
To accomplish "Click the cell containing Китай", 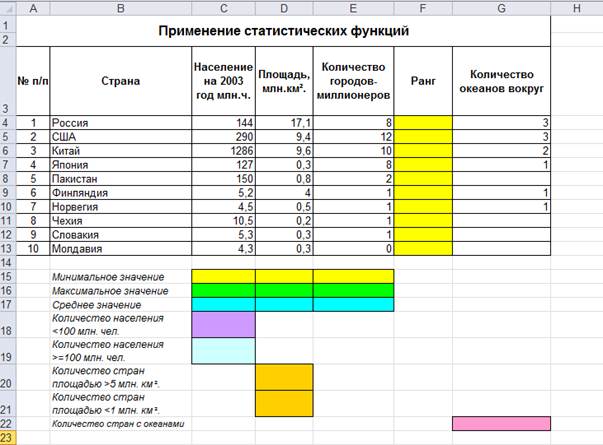I will 121,151.
